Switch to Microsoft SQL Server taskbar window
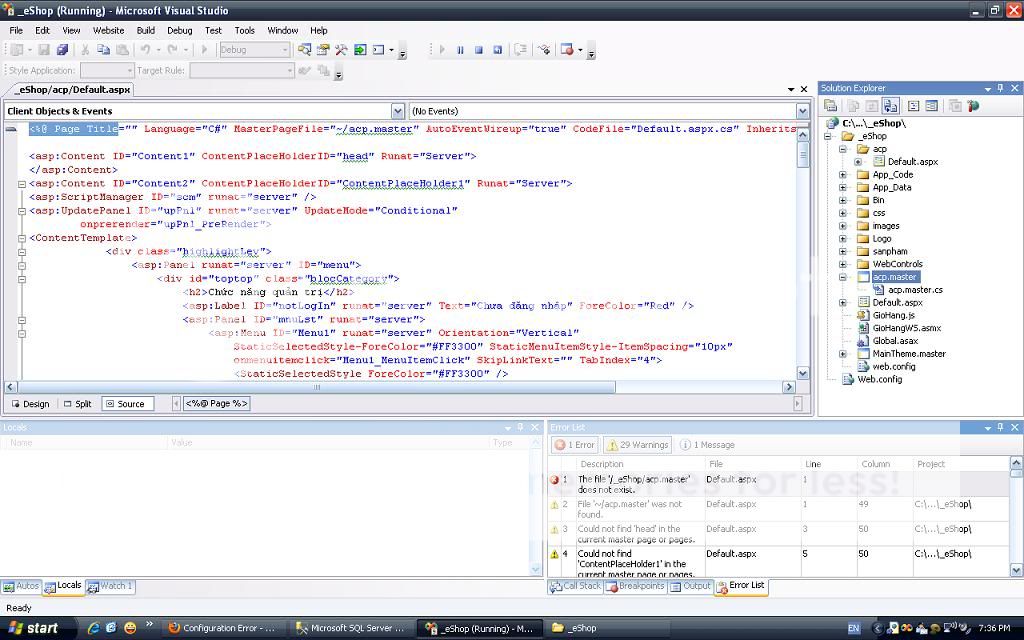 (x=351, y=628)
